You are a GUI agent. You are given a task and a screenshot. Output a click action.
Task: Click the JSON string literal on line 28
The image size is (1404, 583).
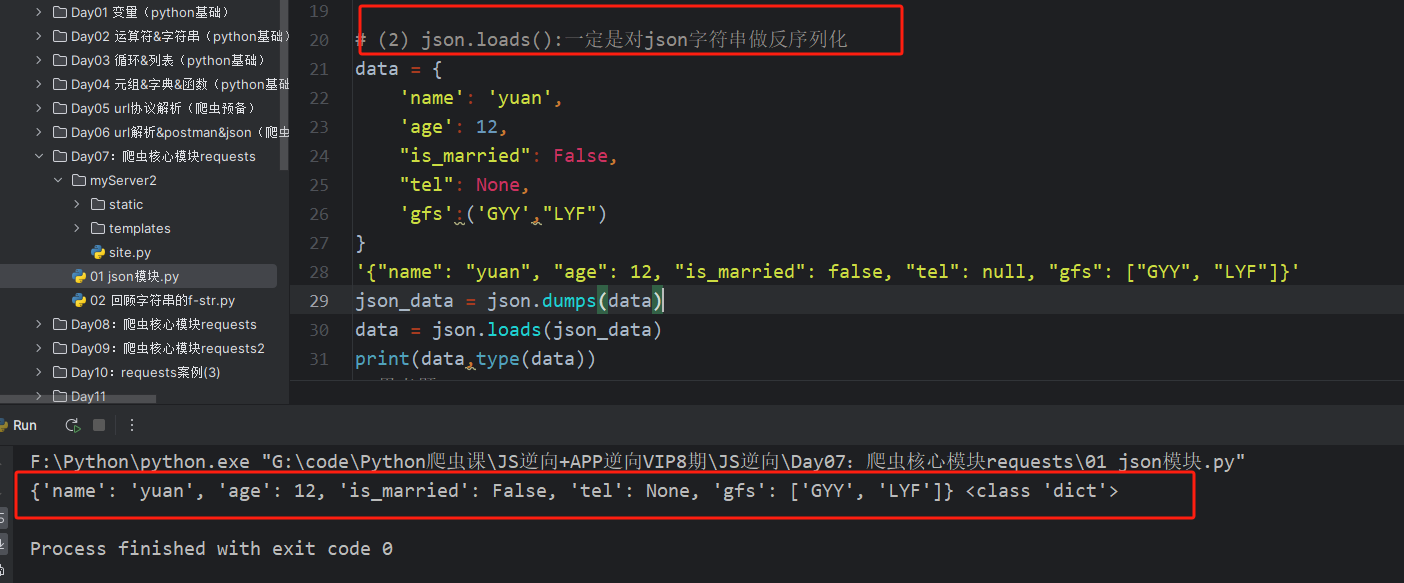[x=827, y=272]
